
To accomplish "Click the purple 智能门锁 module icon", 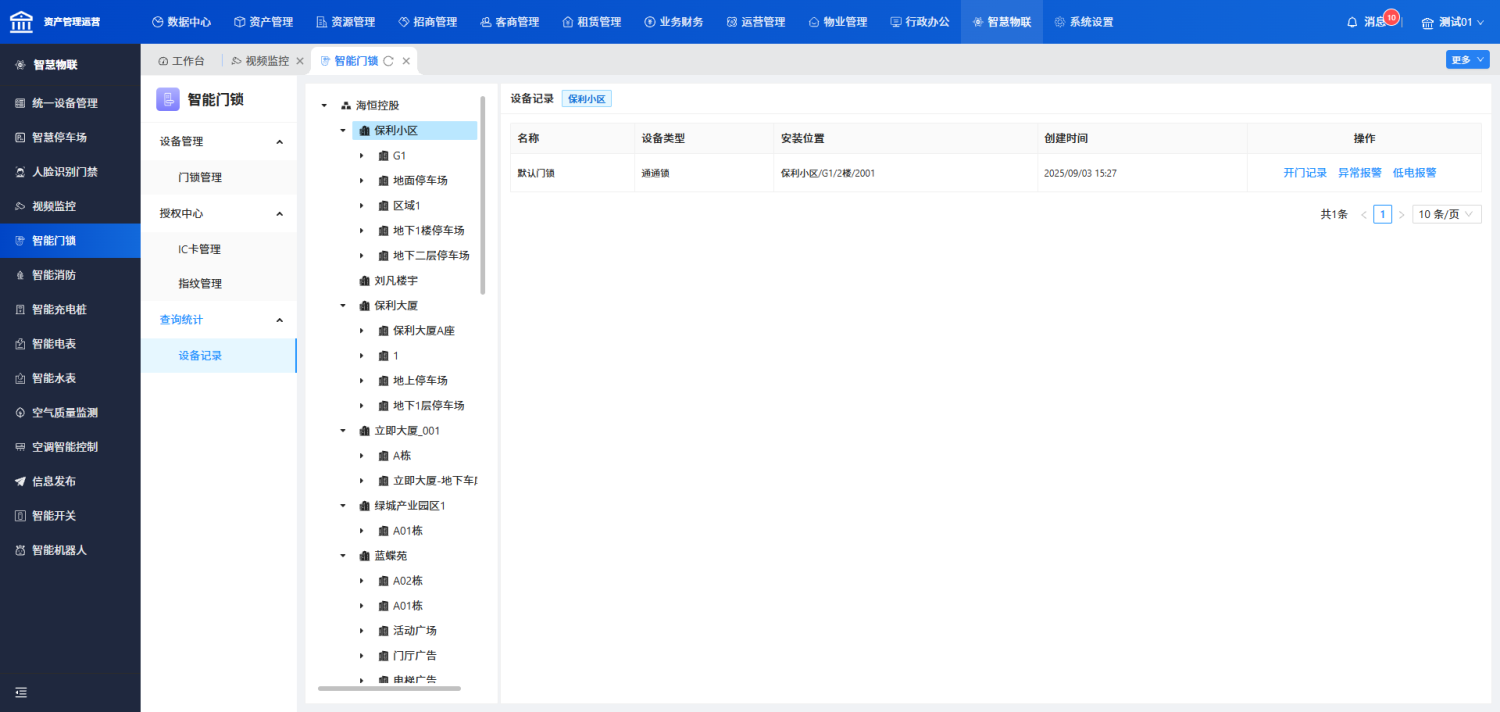I will click(x=168, y=99).
